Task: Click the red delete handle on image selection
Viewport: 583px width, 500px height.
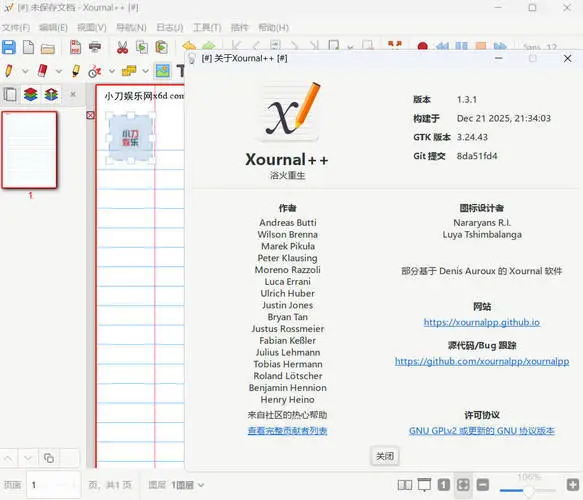Action: pos(90,115)
